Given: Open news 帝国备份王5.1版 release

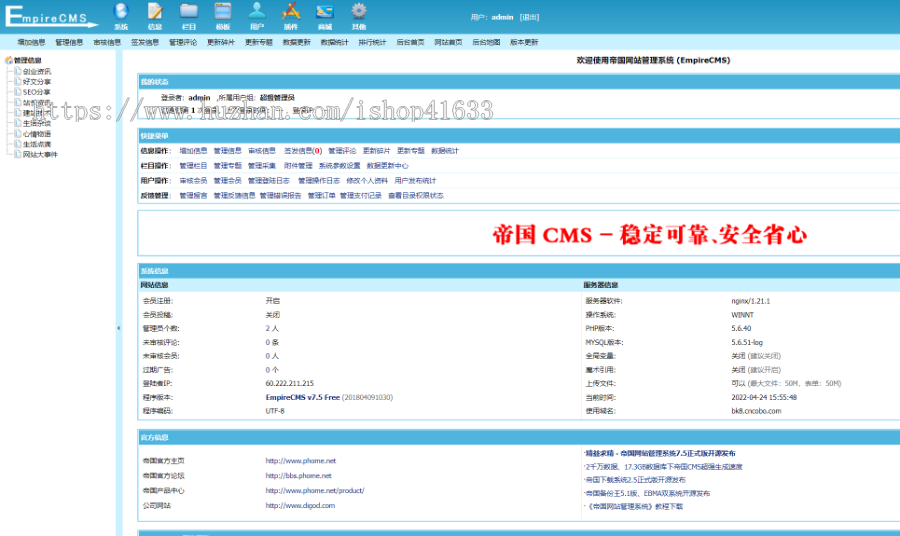Looking at the screenshot, I should 647,493.
